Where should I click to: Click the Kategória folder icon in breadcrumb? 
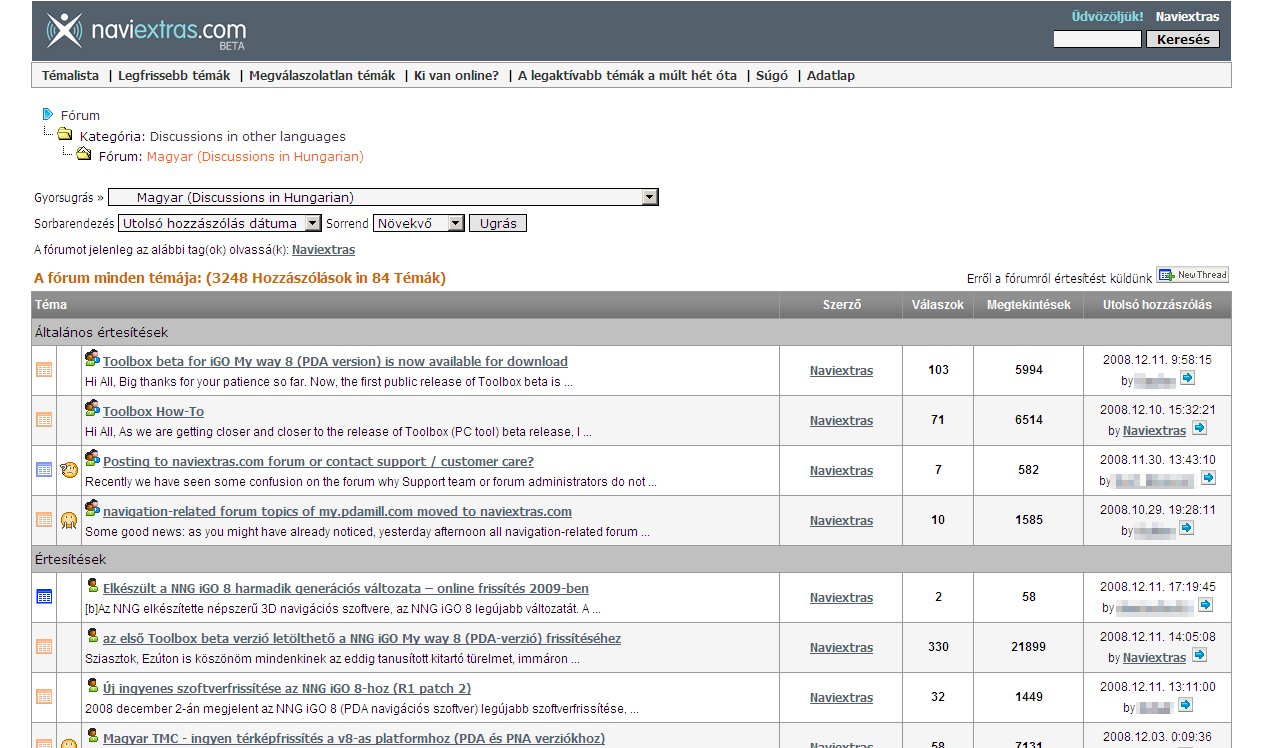pyautogui.click(x=65, y=134)
